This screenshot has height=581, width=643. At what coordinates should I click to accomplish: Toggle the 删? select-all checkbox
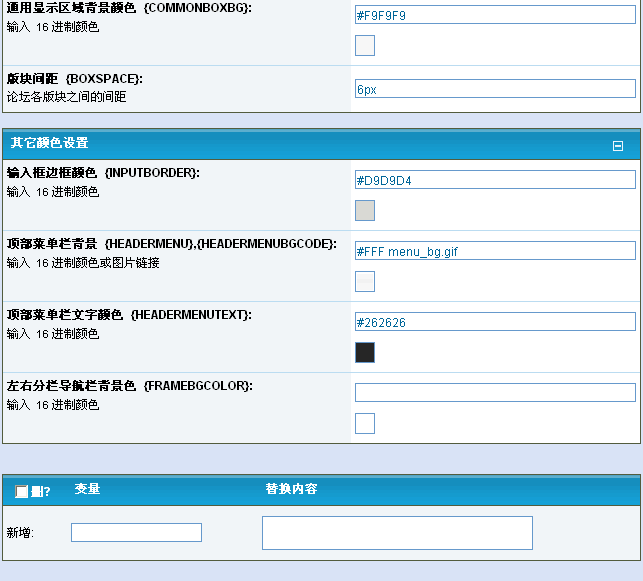pos(22,491)
